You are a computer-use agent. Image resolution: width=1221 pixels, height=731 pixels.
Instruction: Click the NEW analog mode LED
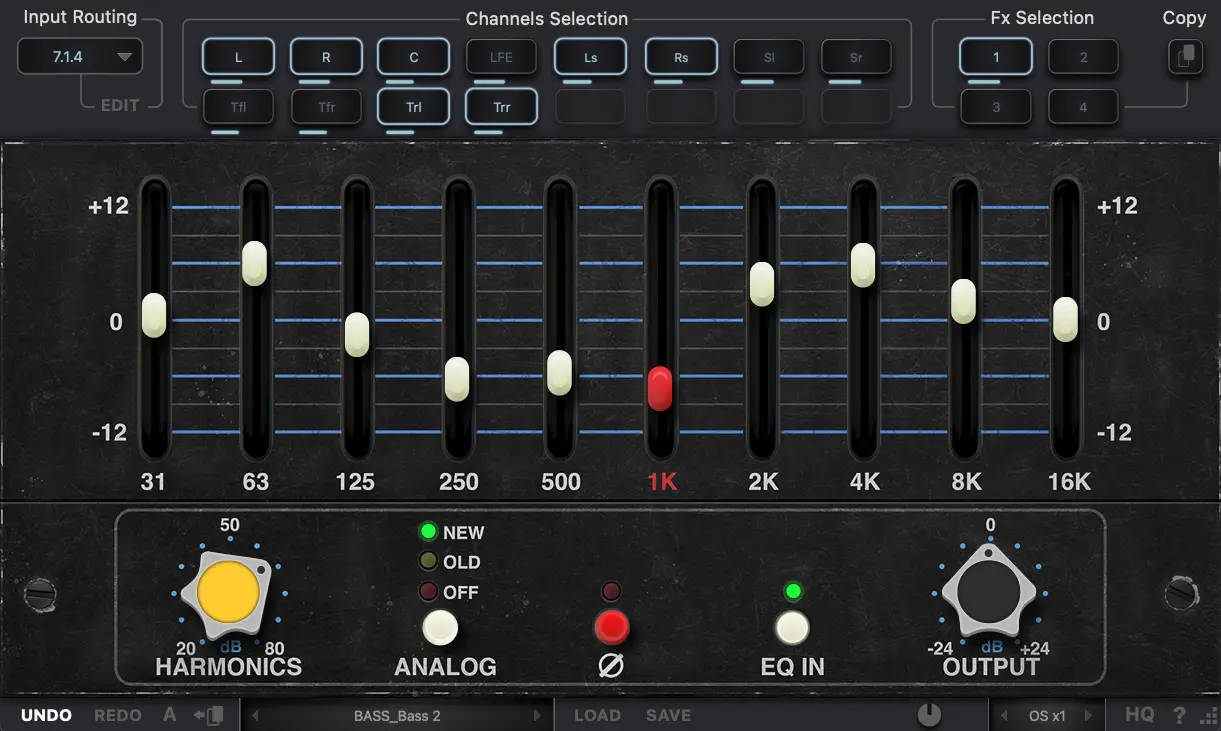click(429, 532)
